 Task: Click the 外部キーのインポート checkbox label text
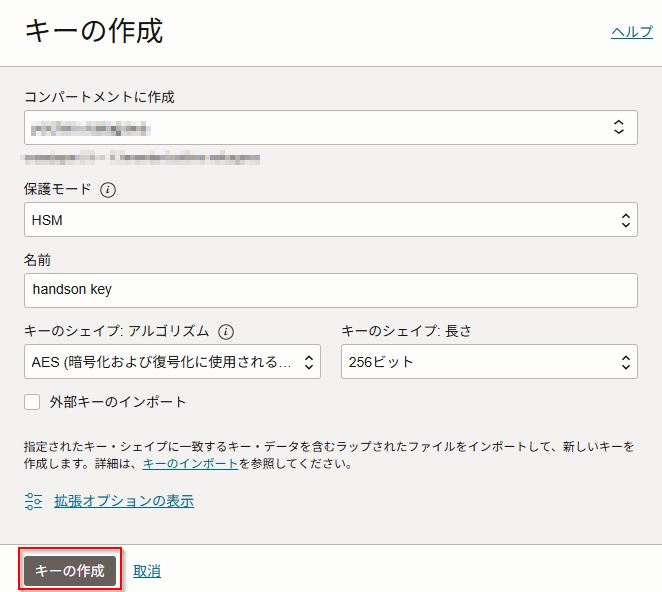point(118,402)
